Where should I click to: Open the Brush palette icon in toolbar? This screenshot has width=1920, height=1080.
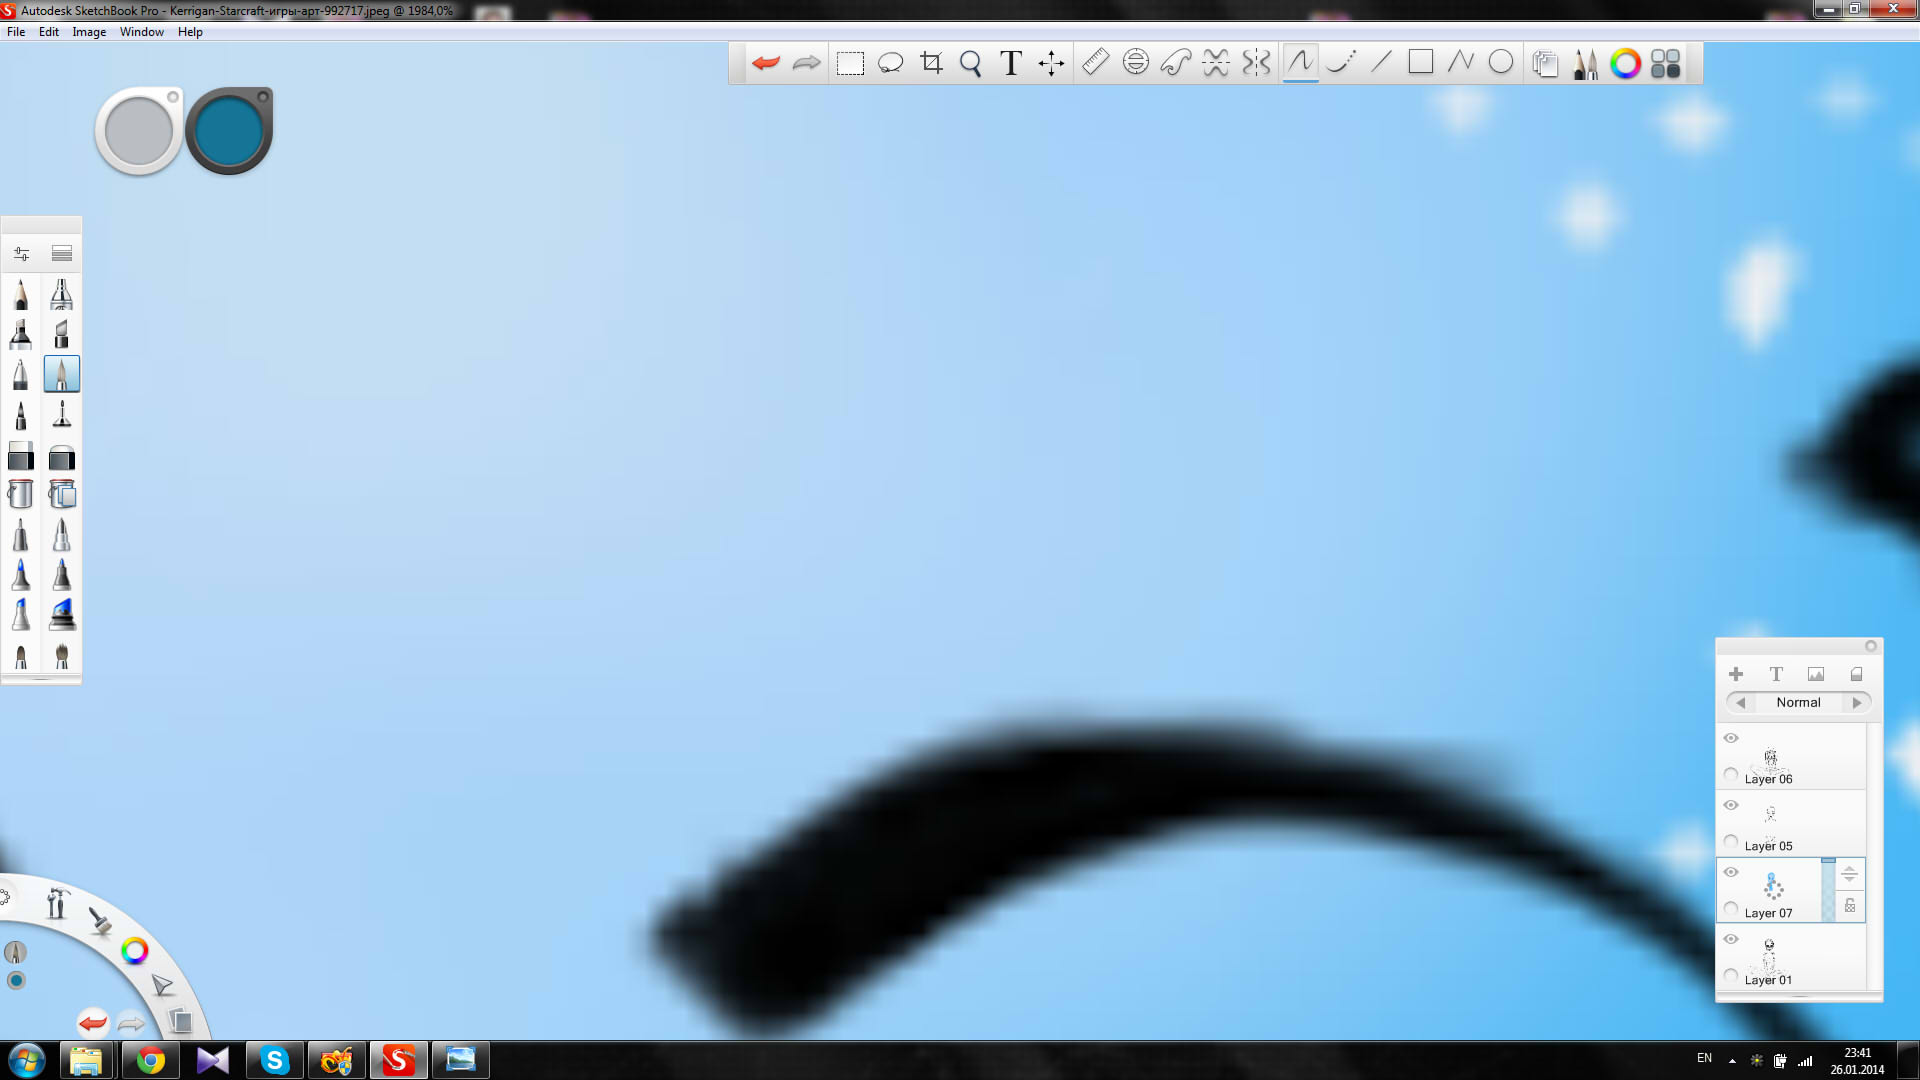1585,64
